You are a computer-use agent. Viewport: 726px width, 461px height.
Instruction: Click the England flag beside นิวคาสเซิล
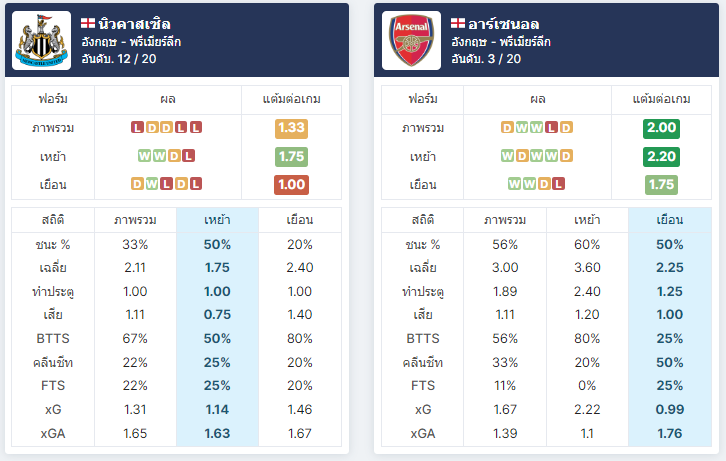(x=88, y=23)
